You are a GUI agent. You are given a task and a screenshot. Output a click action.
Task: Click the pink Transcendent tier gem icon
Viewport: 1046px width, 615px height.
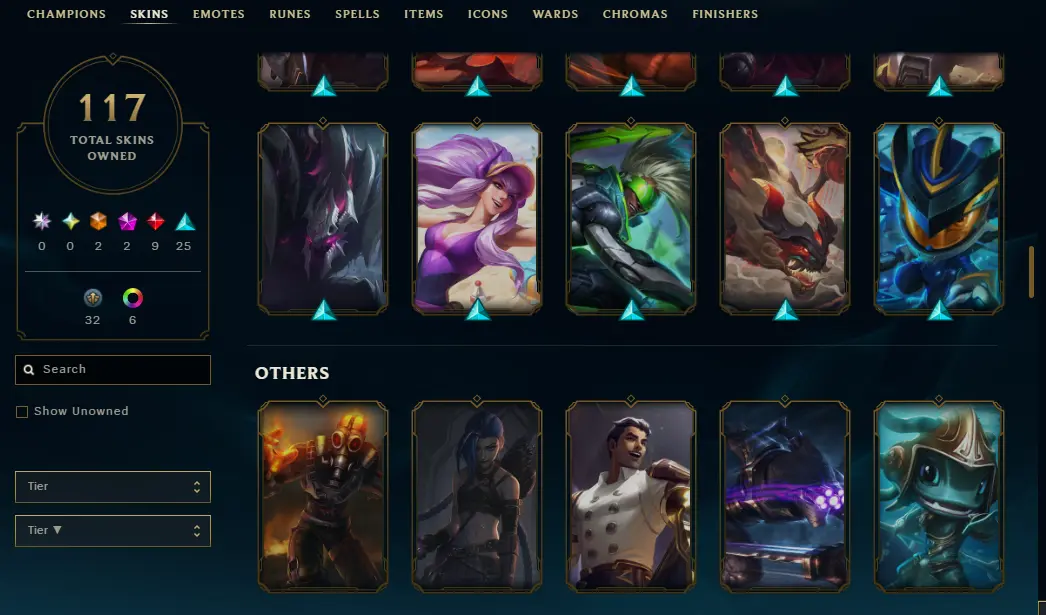pyautogui.click(x=127, y=221)
